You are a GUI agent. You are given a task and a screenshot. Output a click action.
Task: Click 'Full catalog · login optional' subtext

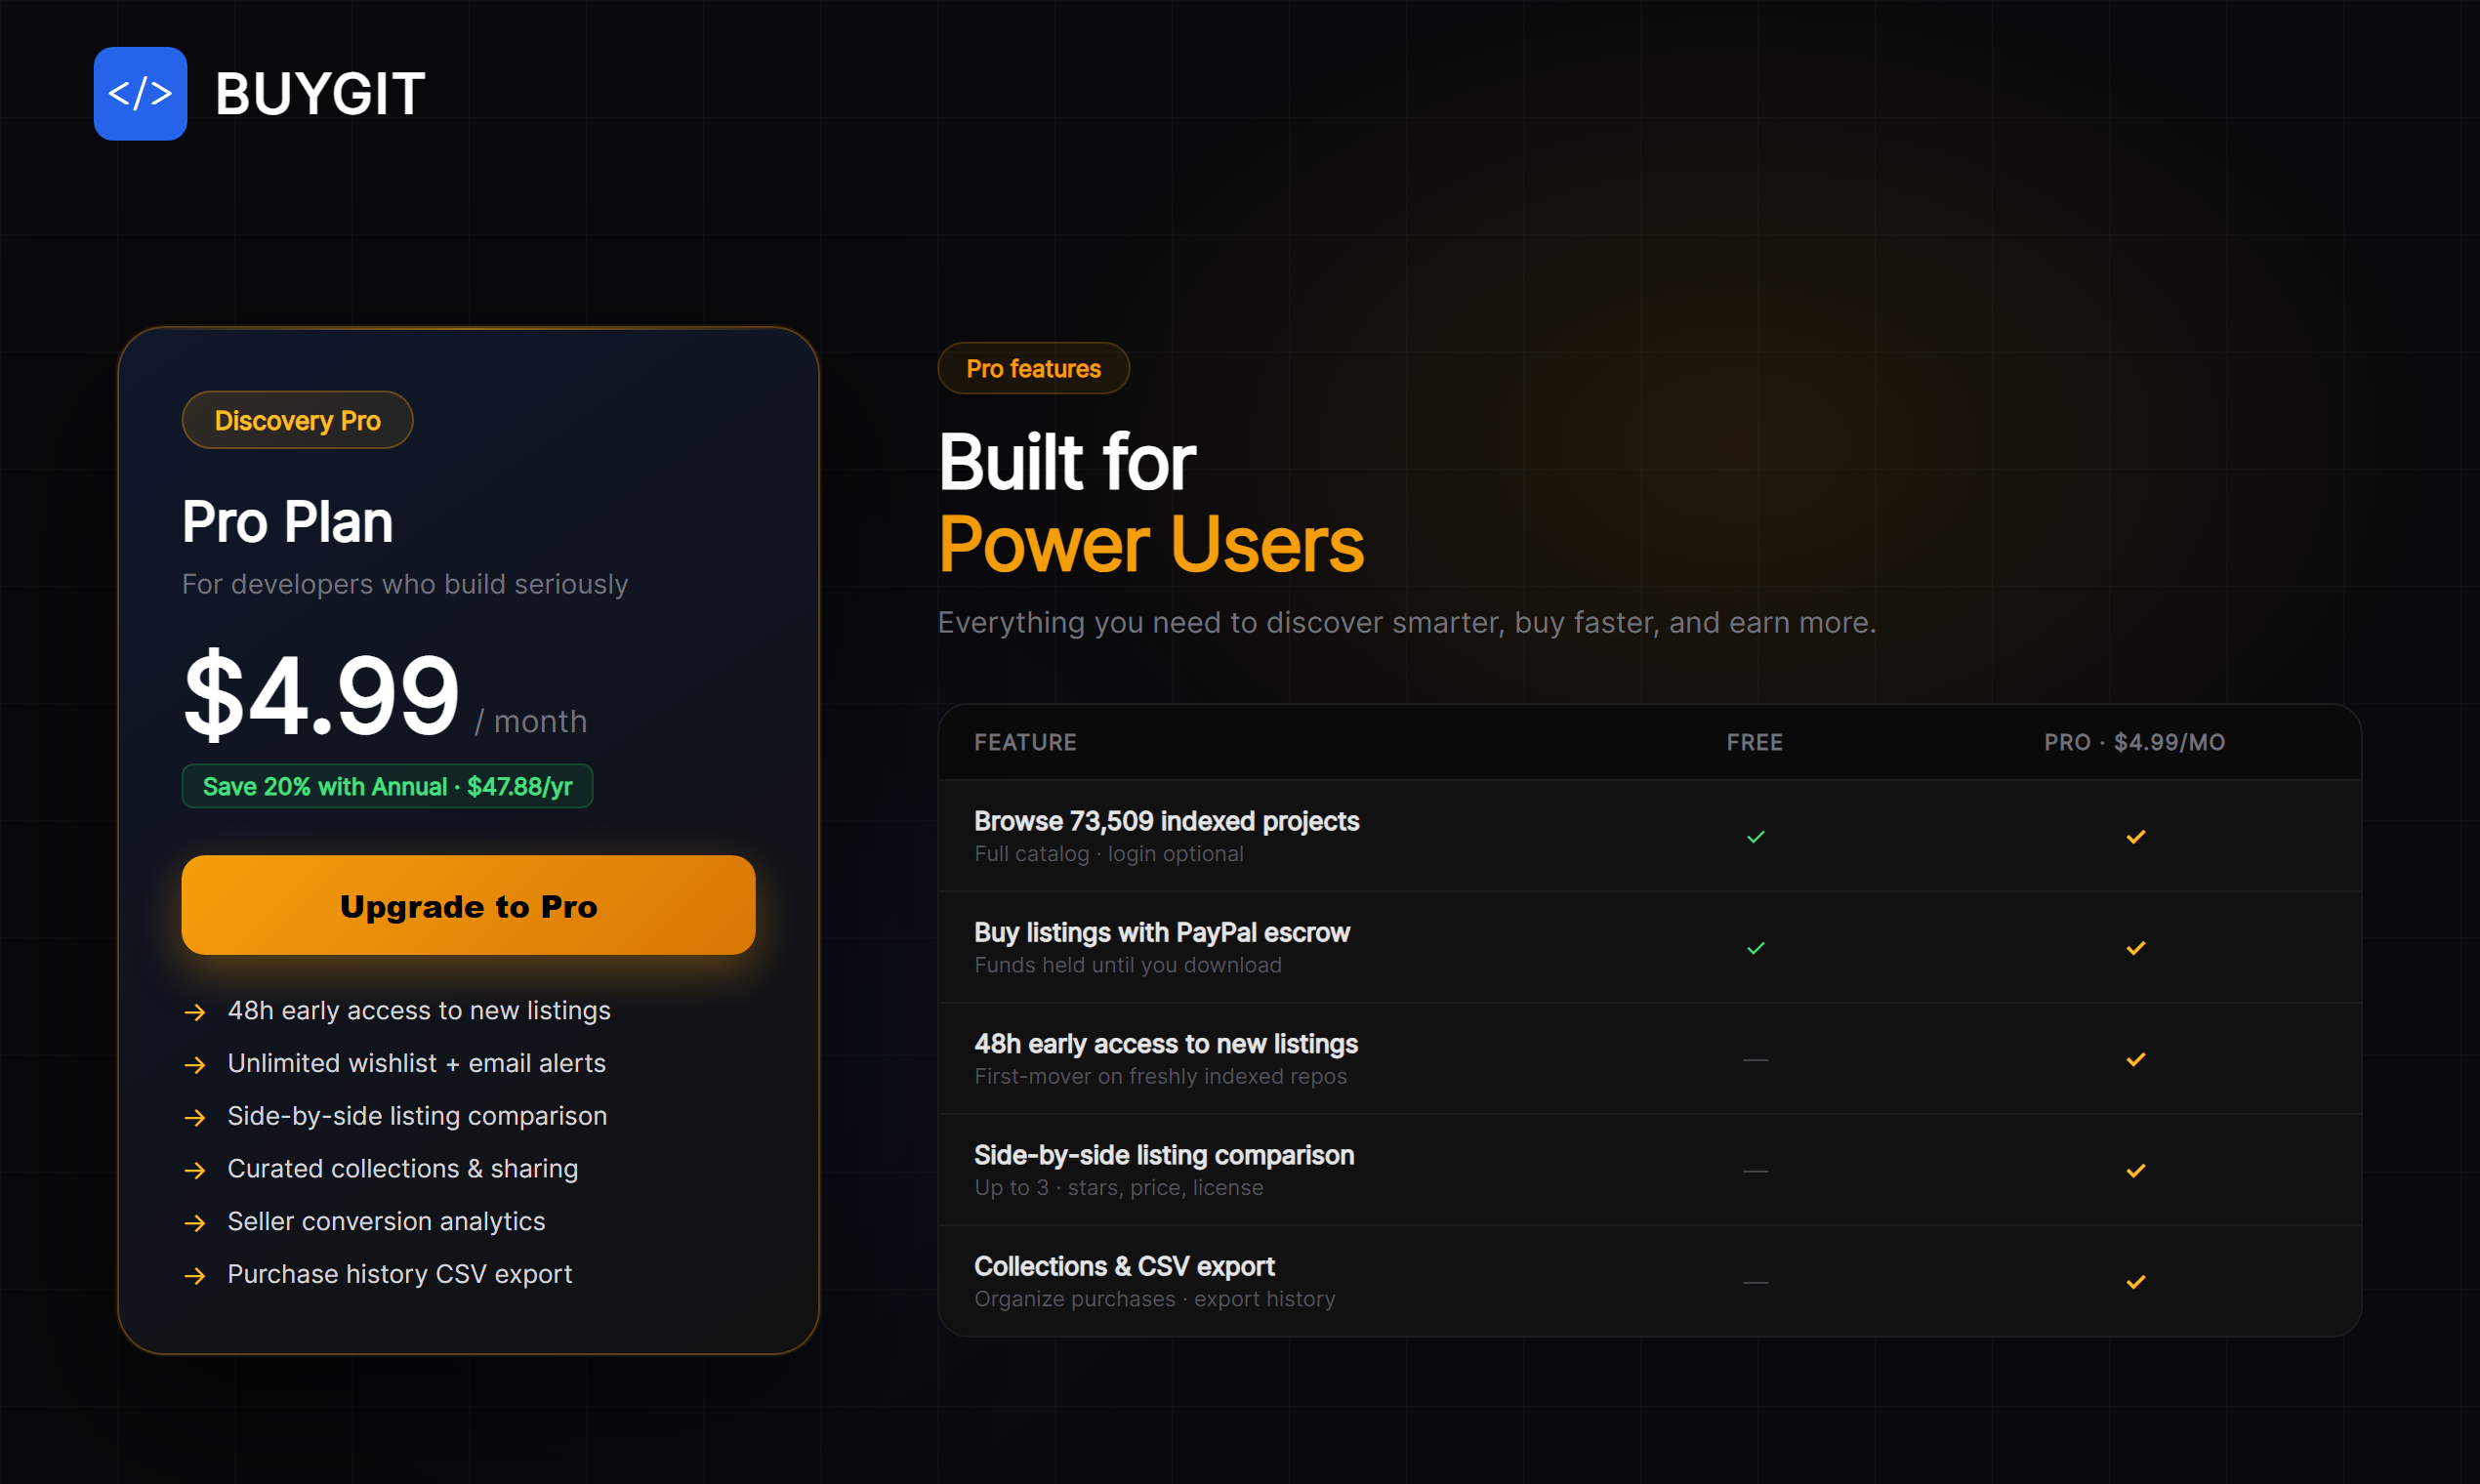coord(1108,854)
